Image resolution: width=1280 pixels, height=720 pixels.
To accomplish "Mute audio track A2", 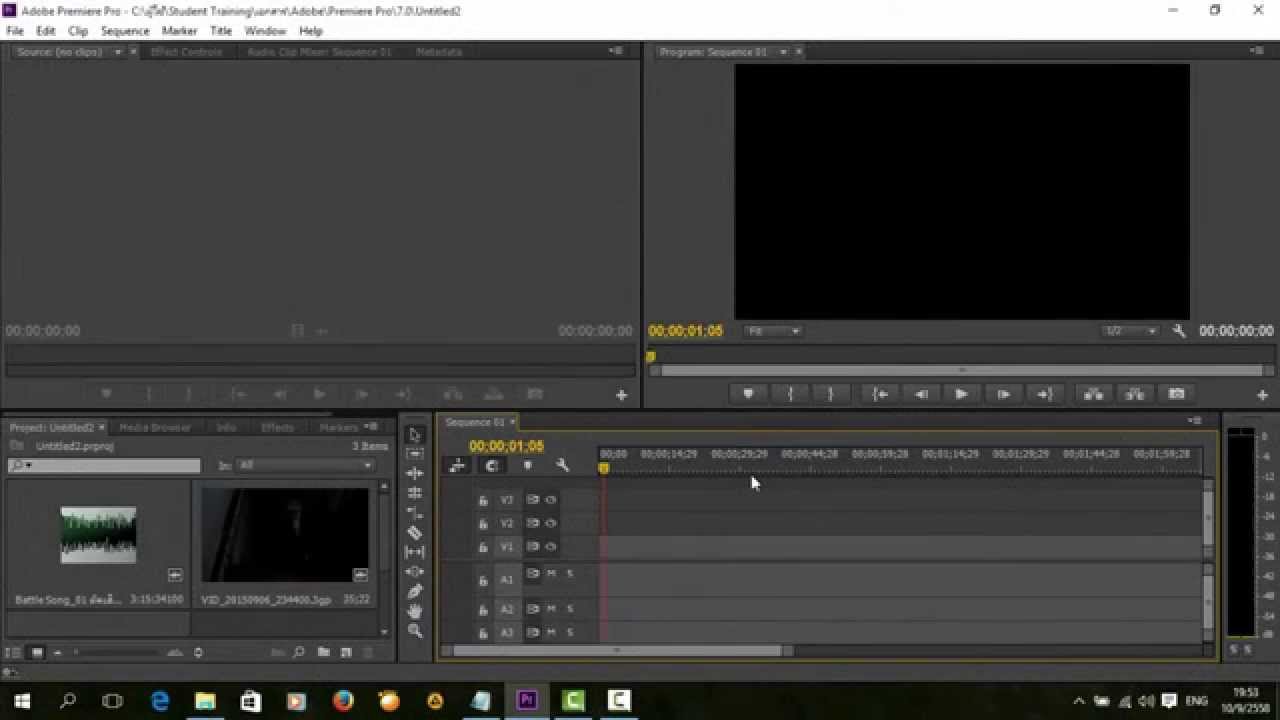I will (551, 609).
